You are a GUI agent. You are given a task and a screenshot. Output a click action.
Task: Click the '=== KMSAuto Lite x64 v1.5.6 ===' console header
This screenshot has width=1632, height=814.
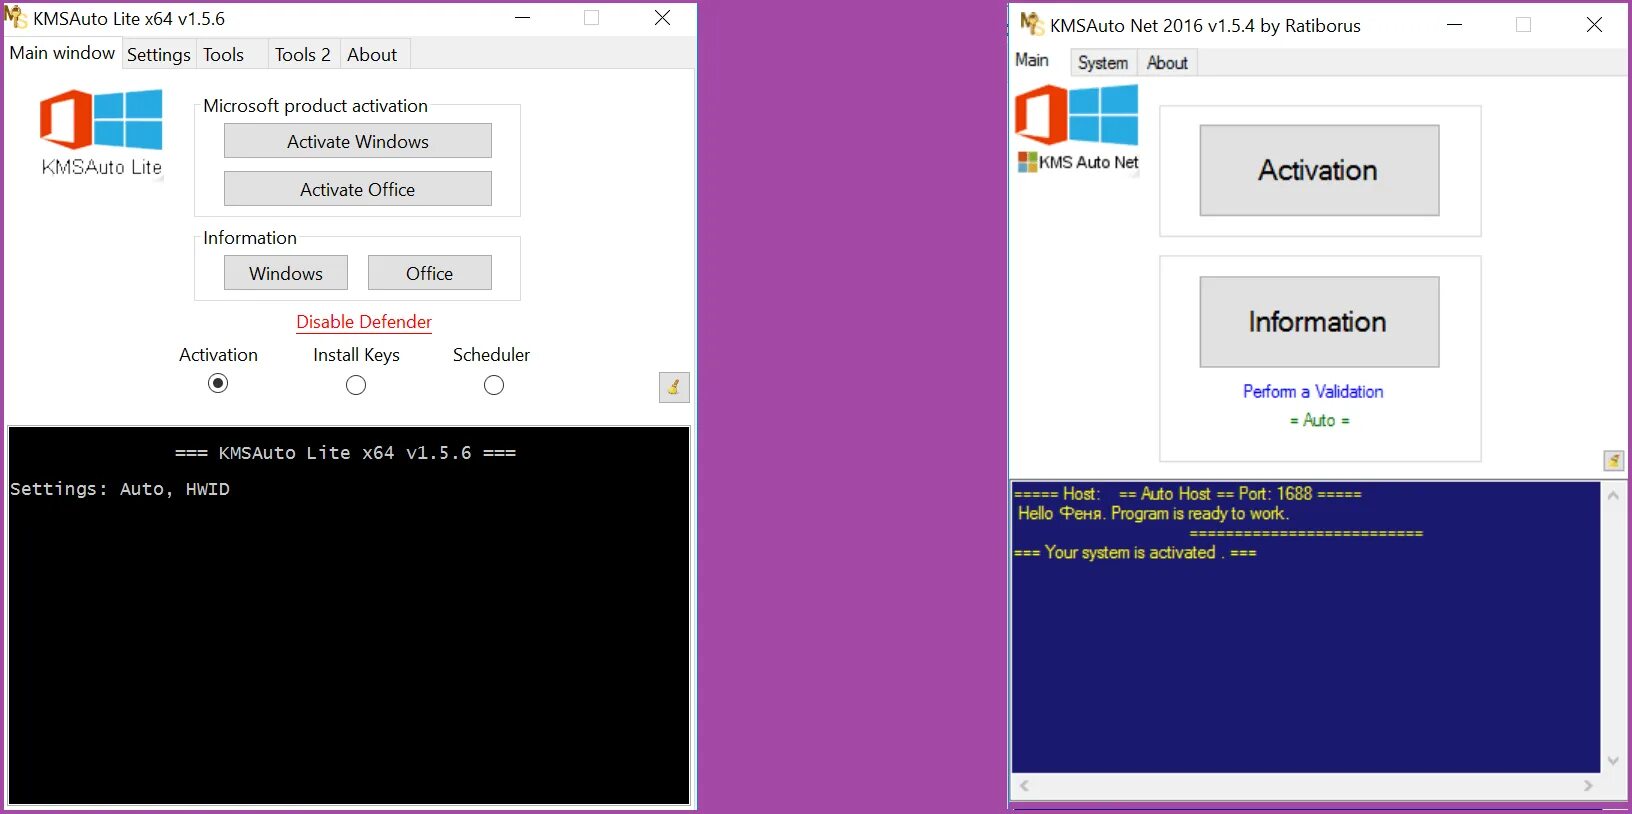coord(346,453)
